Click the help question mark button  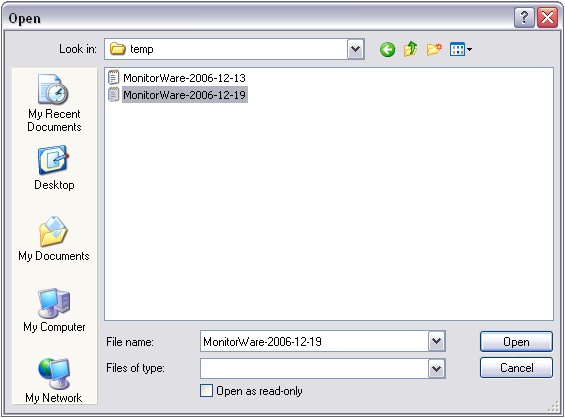(x=524, y=18)
